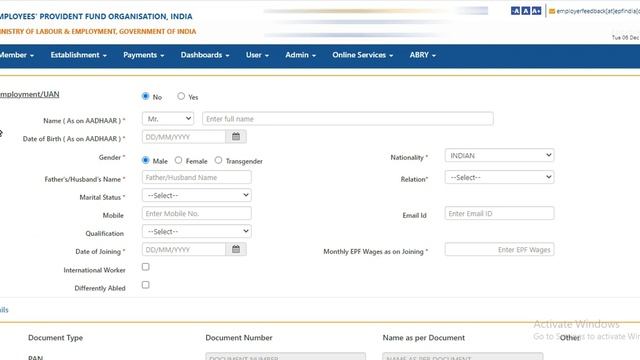Open the Qualification dropdown
This screenshot has height=360, width=640.
click(x=197, y=231)
